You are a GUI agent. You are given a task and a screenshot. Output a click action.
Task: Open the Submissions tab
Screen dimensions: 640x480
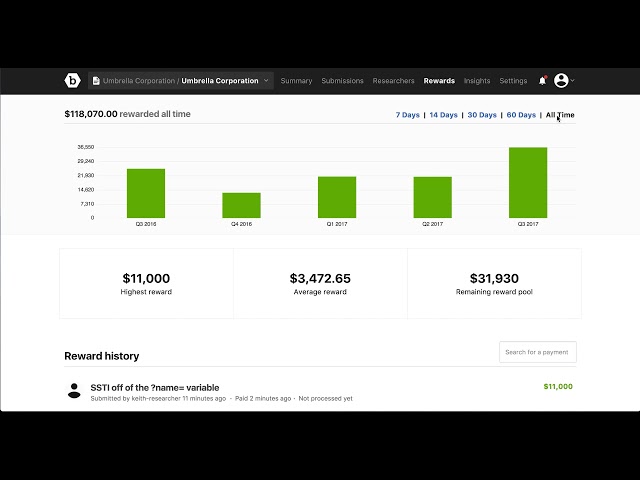(342, 81)
